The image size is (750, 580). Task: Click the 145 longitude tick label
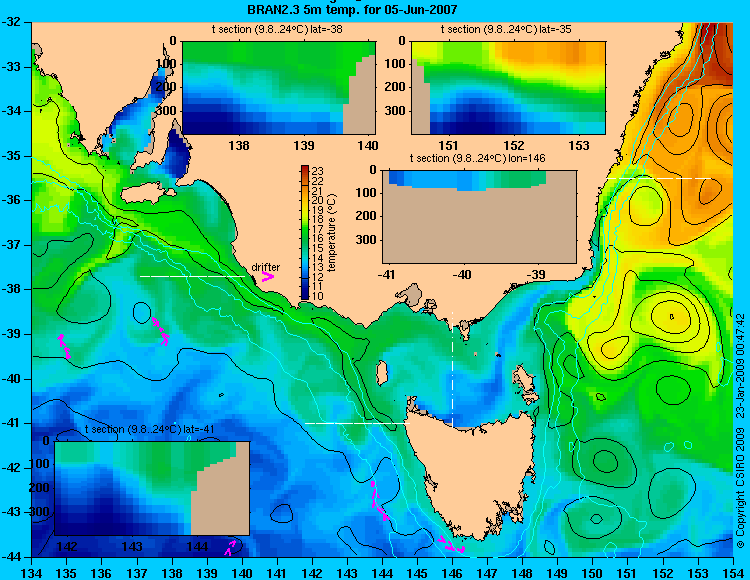point(417,573)
